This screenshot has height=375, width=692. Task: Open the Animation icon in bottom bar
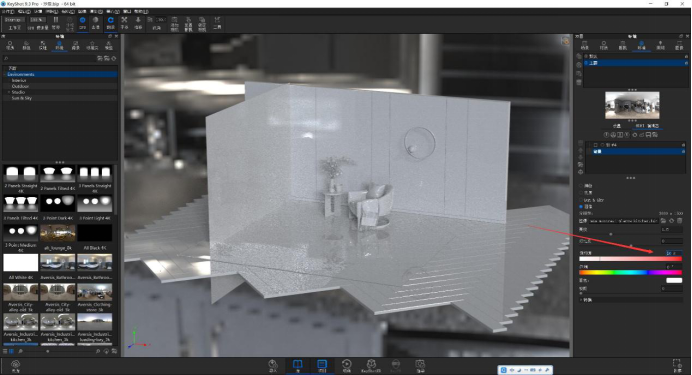pos(346,364)
